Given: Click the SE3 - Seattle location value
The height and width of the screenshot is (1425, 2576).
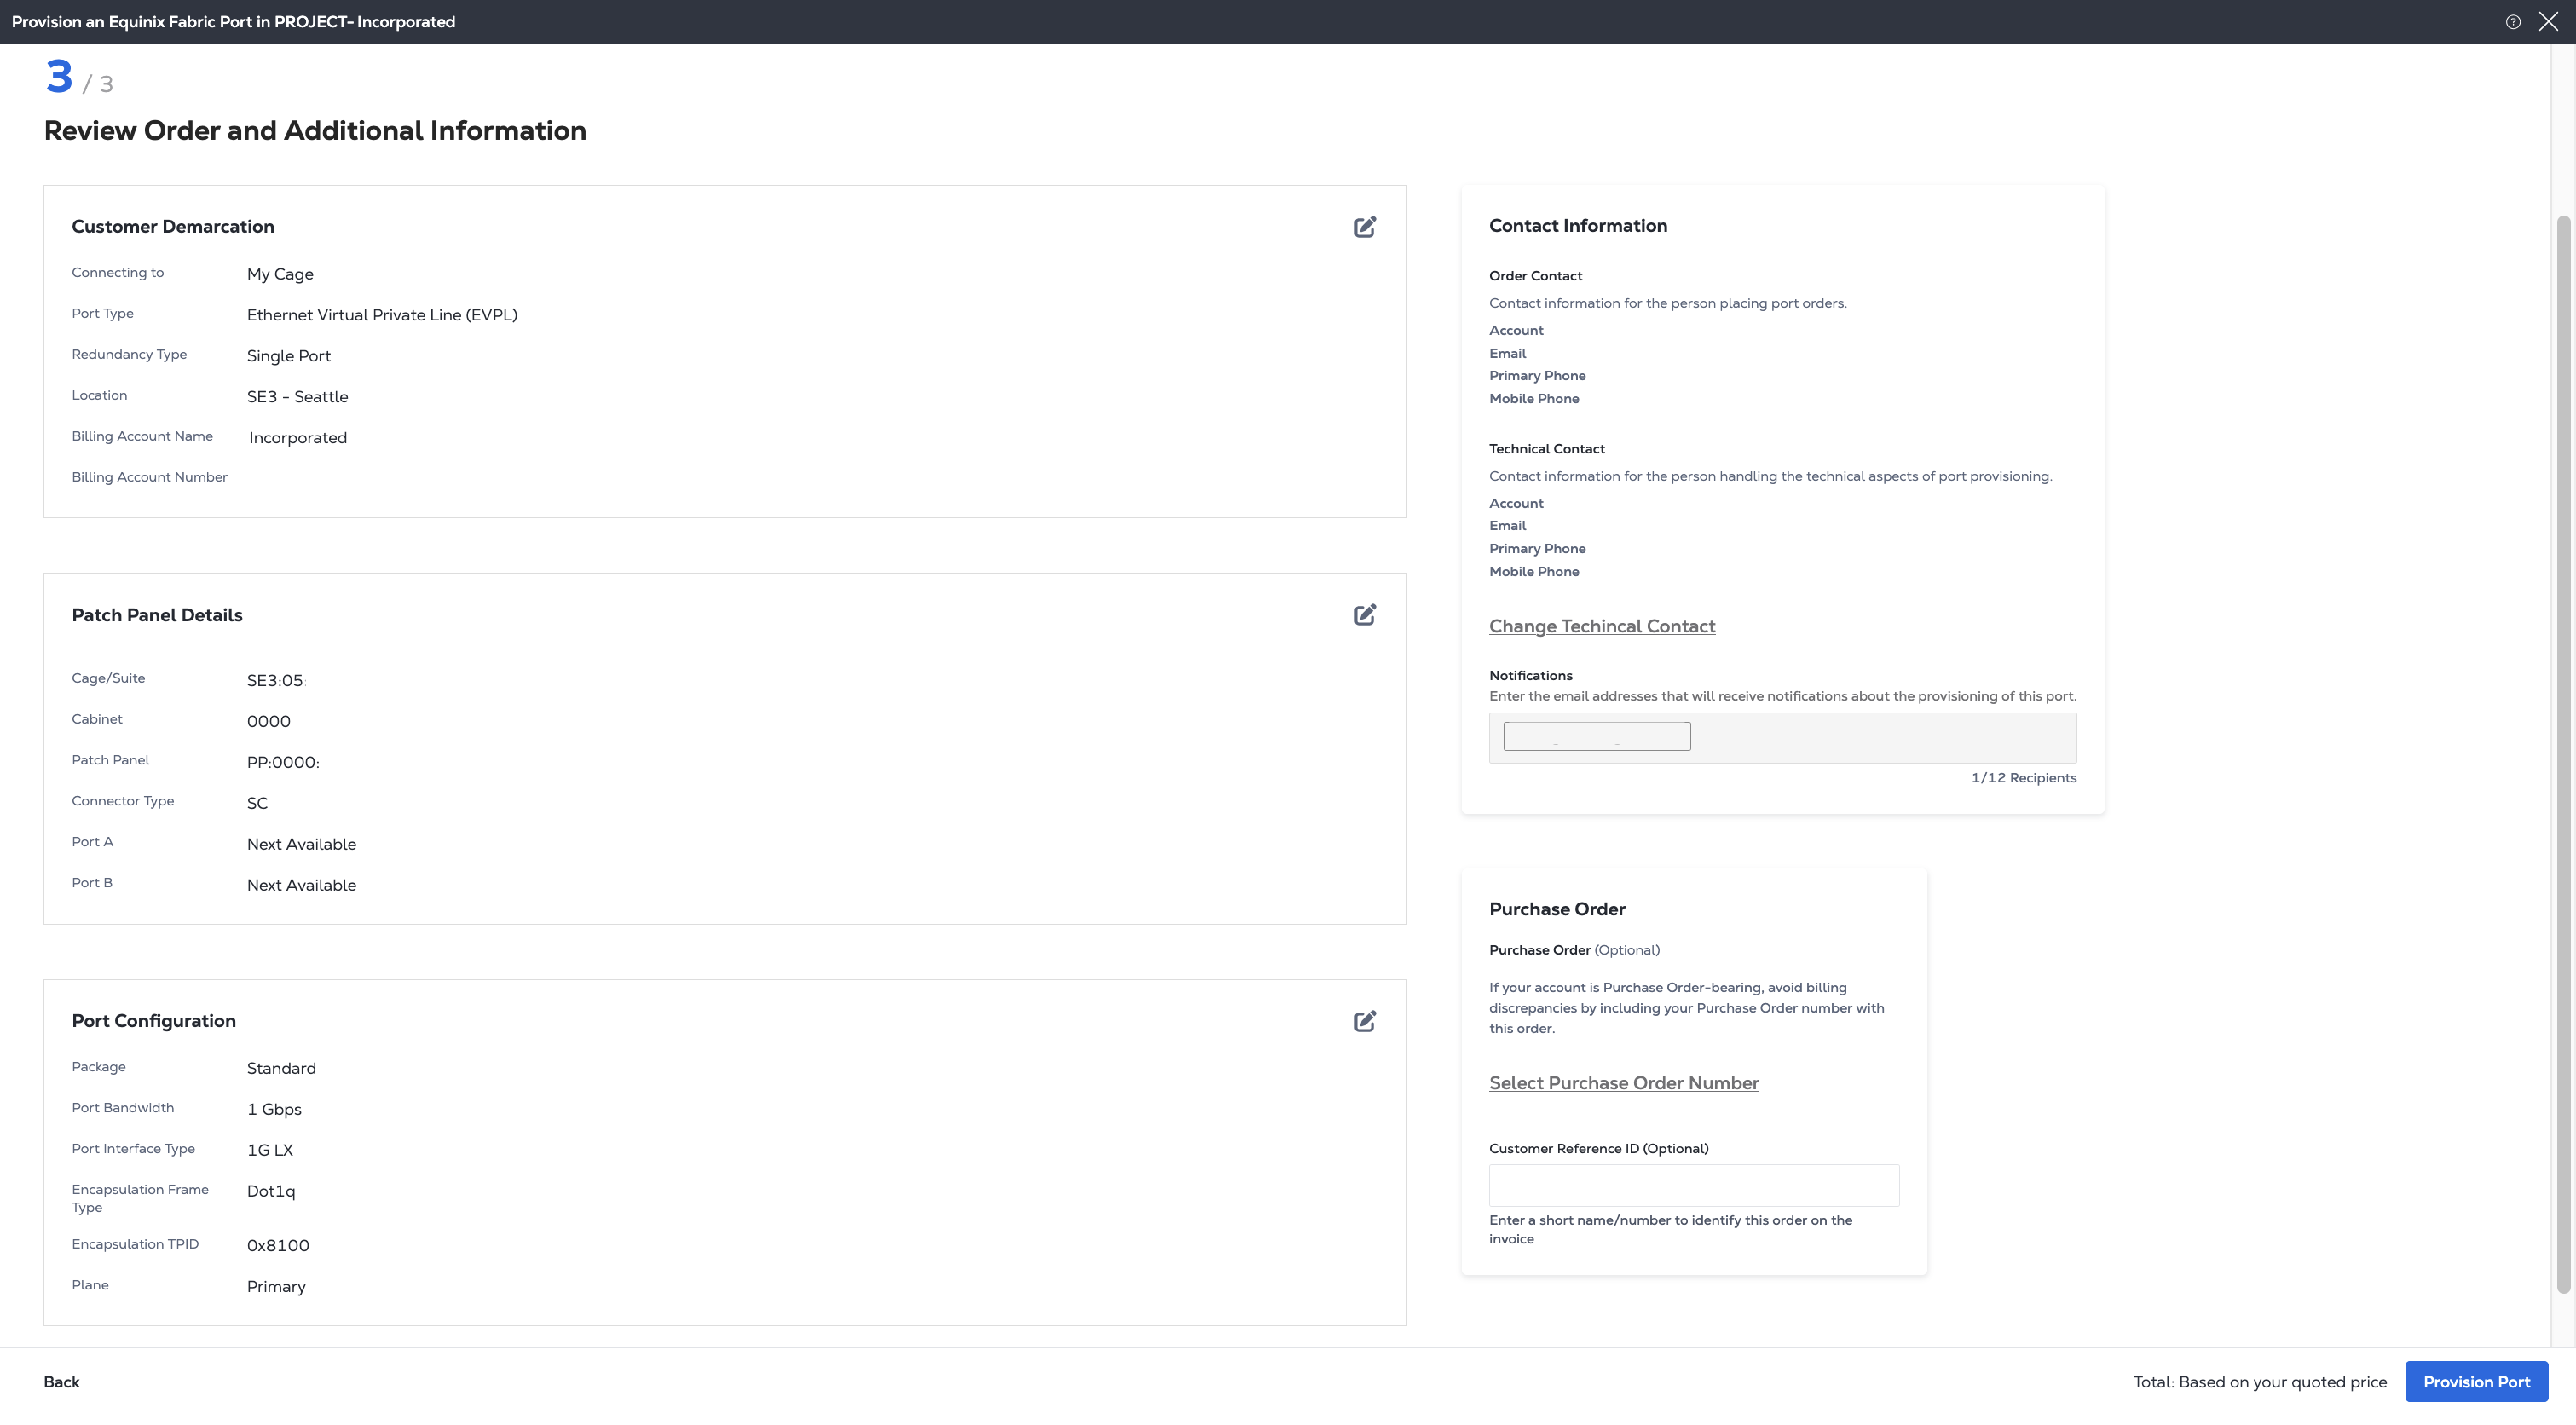Looking at the screenshot, I should (x=297, y=397).
